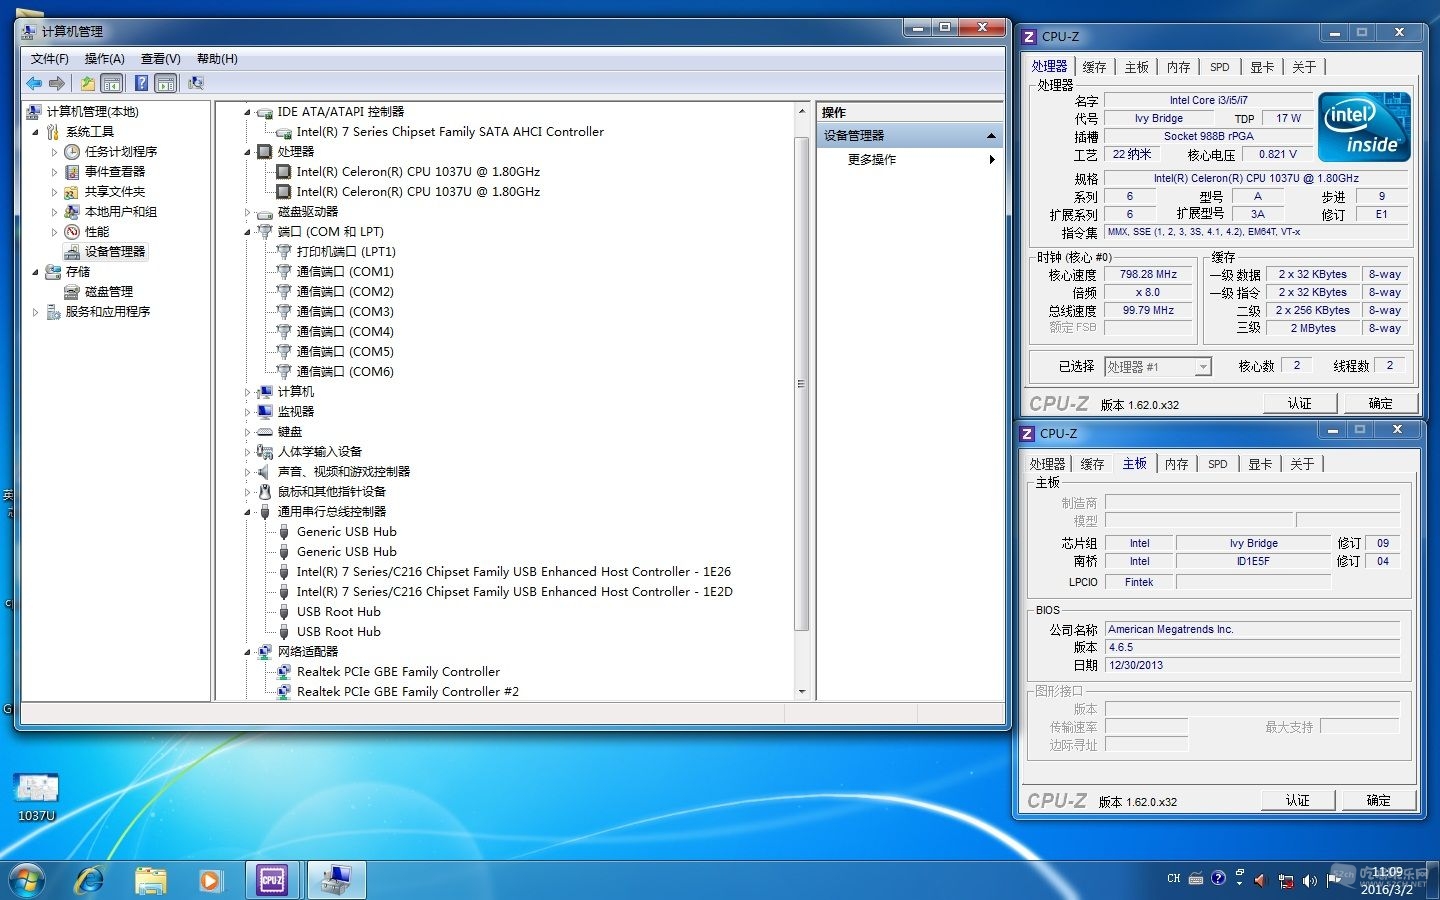Screen dimensions: 1440x900
Task: Expand the Keyboards (键盘) node
Action: pyautogui.click(x=247, y=432)
